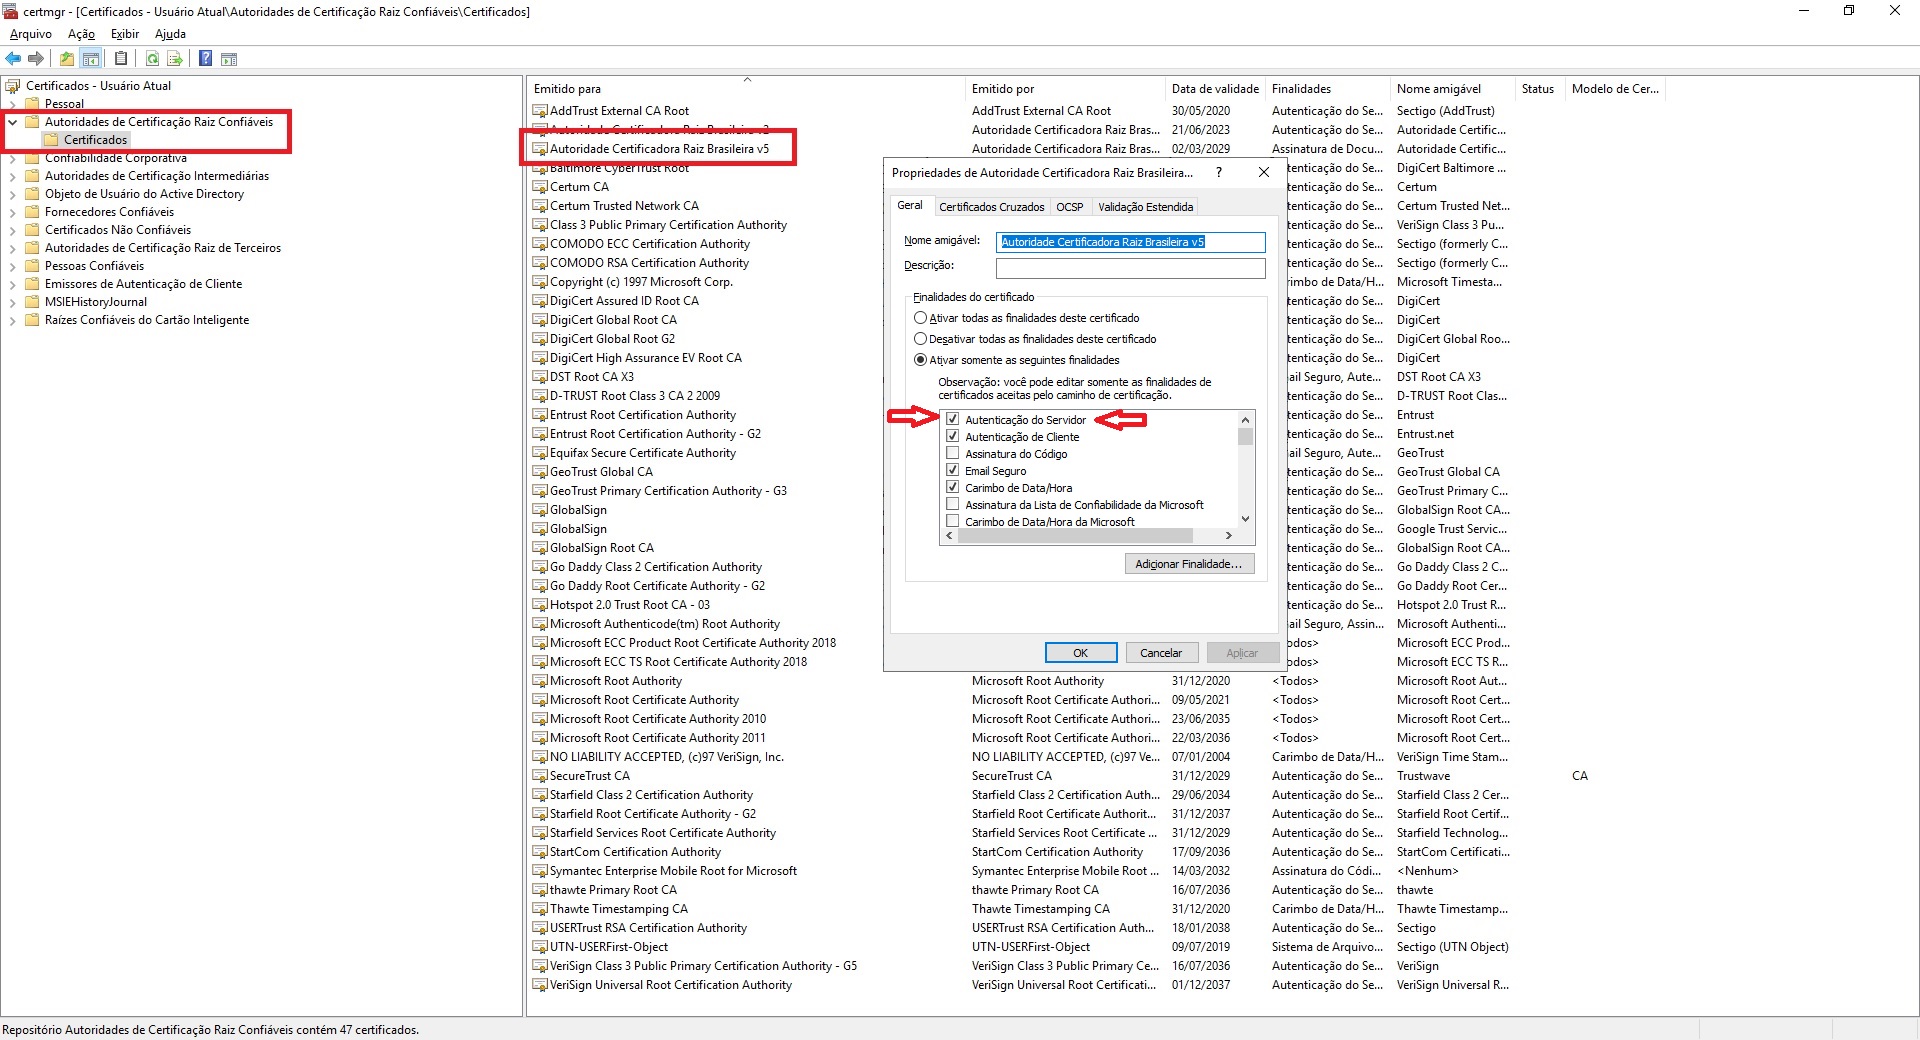Viewport: 1920px width, 1040px height.
Task: Click the Pessoal folder icon
Action: [32, 104]
